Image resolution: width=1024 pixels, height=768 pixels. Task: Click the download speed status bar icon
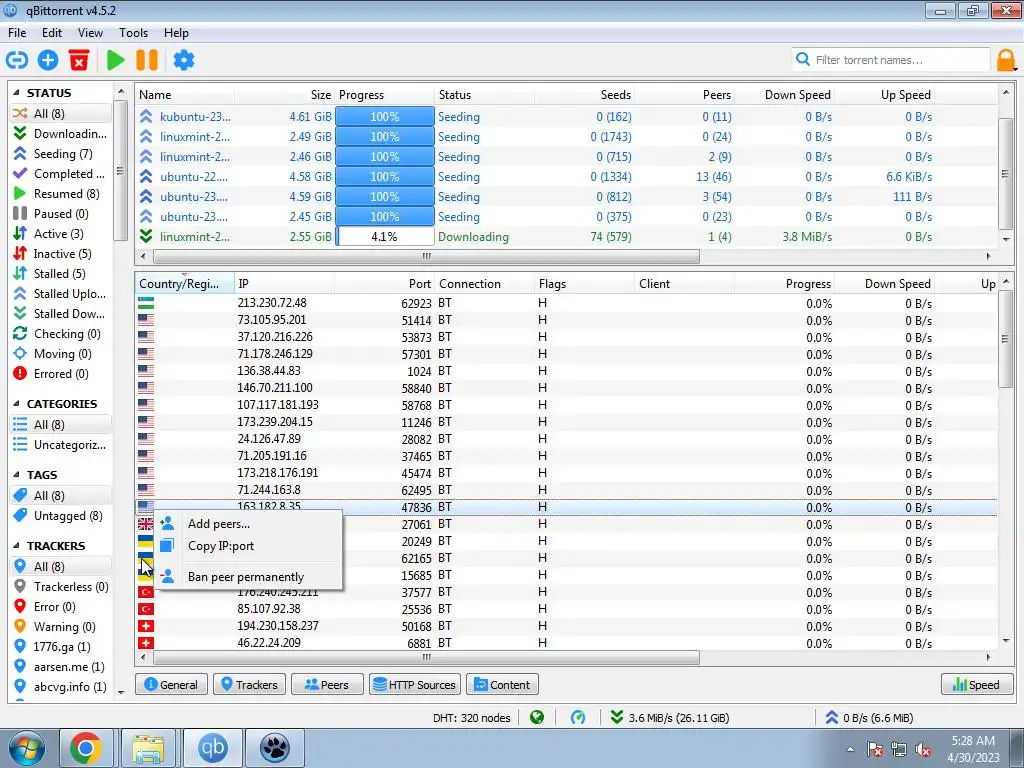pos(616,718)
